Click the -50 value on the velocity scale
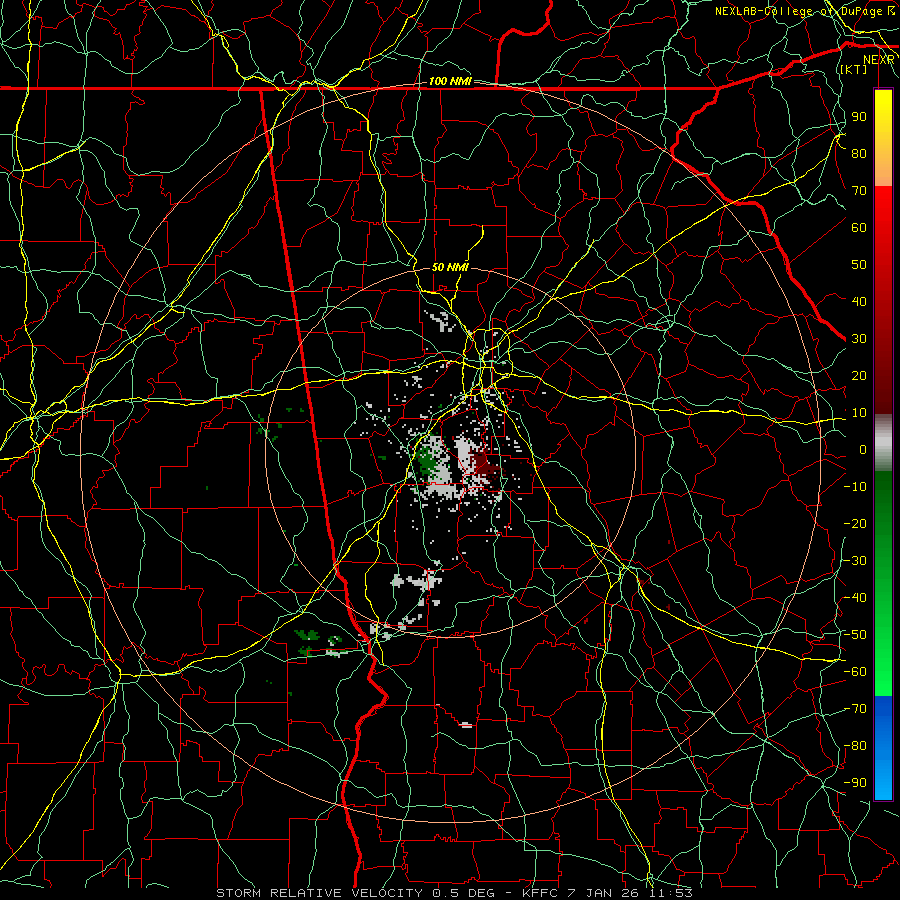This screenshot has width=900, height=900. click(855, 635)
